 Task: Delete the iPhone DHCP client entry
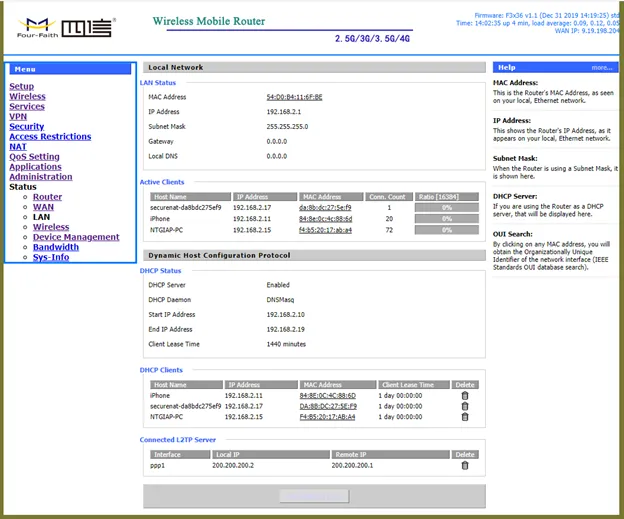[464, 395]
